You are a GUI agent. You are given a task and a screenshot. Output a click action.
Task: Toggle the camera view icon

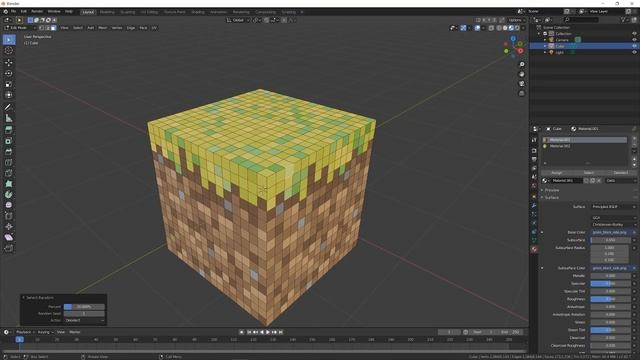tap(522, 84)
